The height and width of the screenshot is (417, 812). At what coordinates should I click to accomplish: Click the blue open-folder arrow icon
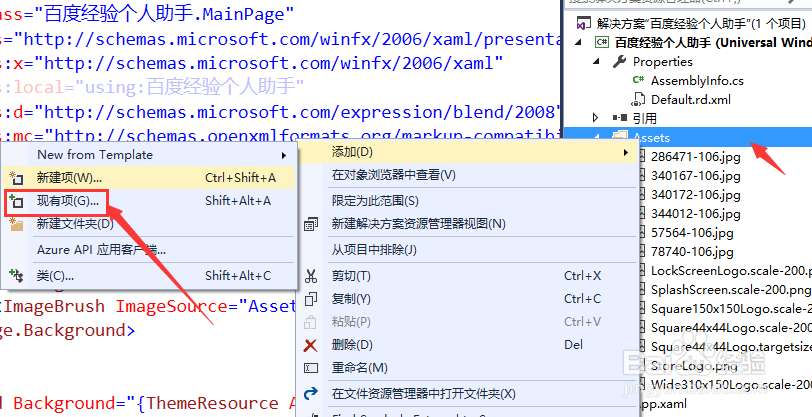point(311,394)
